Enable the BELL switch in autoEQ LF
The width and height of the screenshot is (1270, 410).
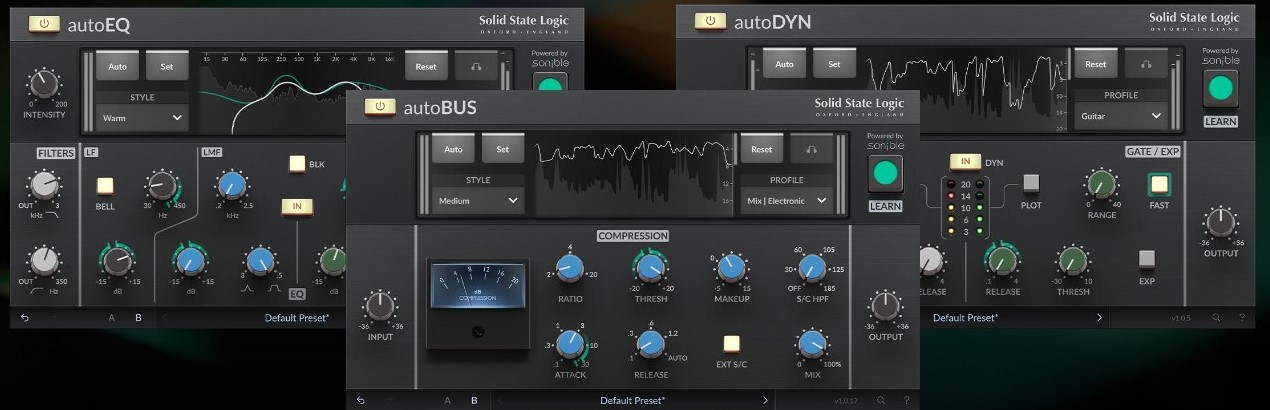pos(105,185)
